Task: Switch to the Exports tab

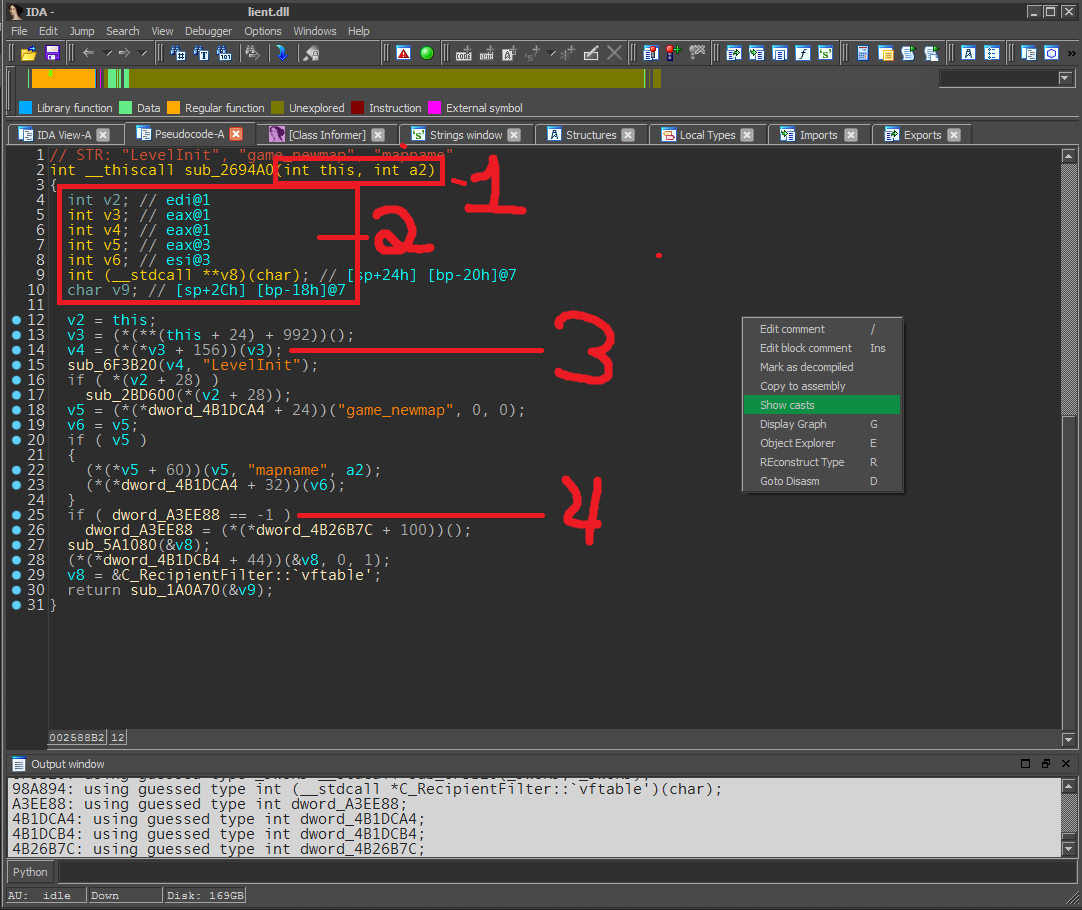Action: 923,135
